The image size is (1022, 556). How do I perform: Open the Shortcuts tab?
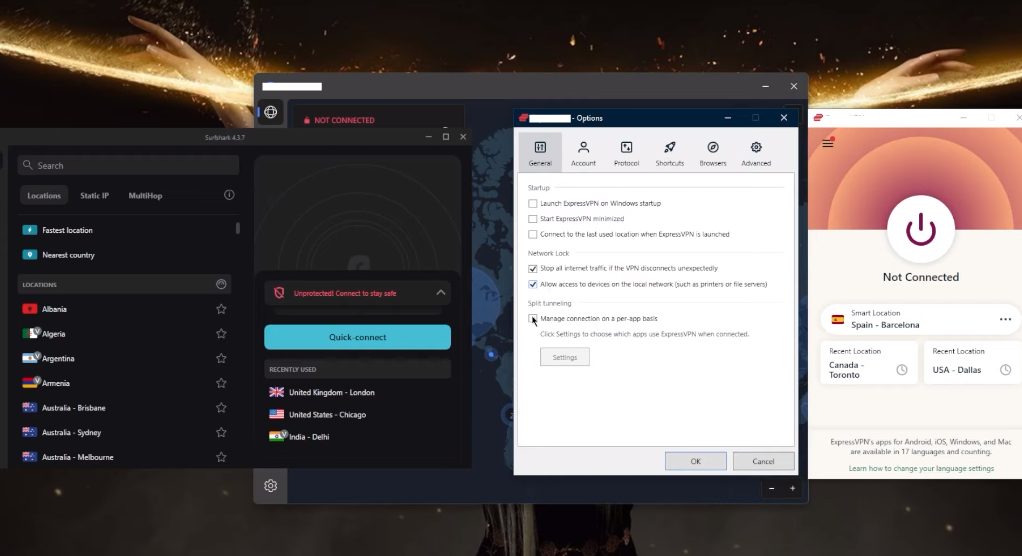click(669, 153)
